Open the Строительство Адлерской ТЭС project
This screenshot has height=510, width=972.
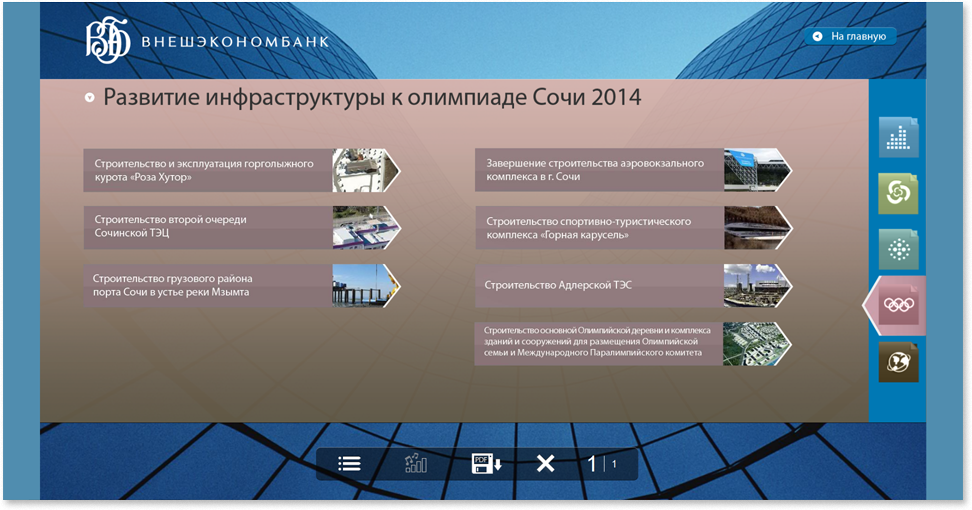click(x=634, y=286)
